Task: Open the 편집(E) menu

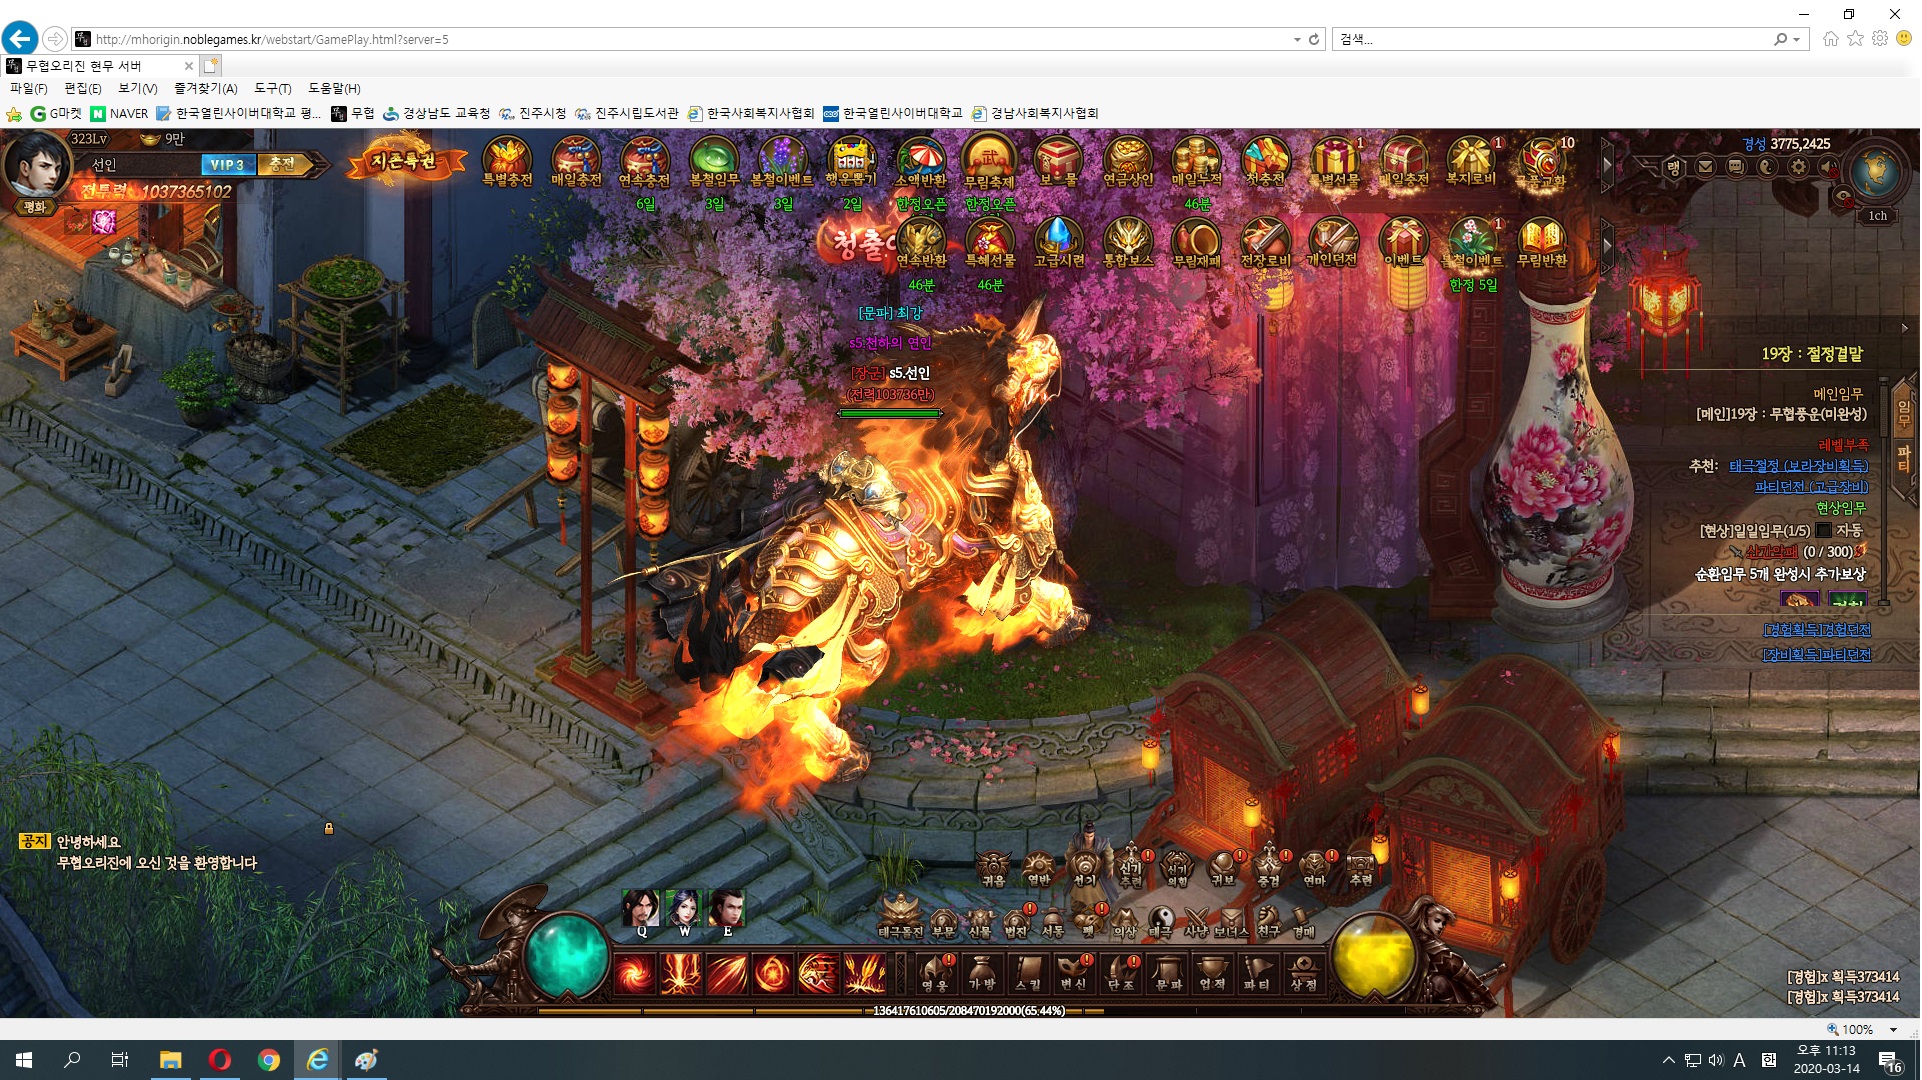Action: [83, 88]
